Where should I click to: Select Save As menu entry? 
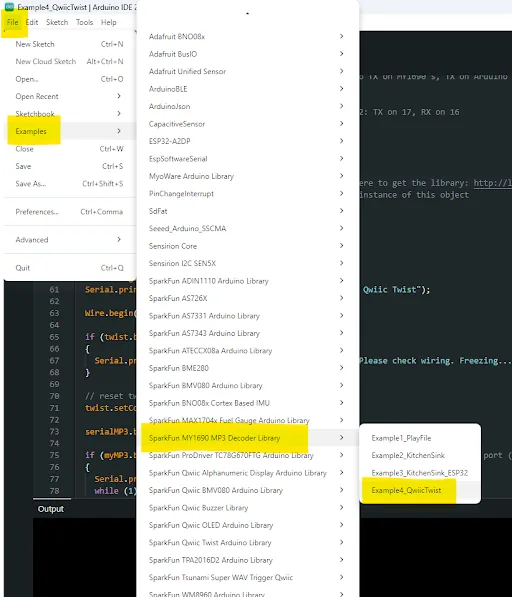coord(70,184)
